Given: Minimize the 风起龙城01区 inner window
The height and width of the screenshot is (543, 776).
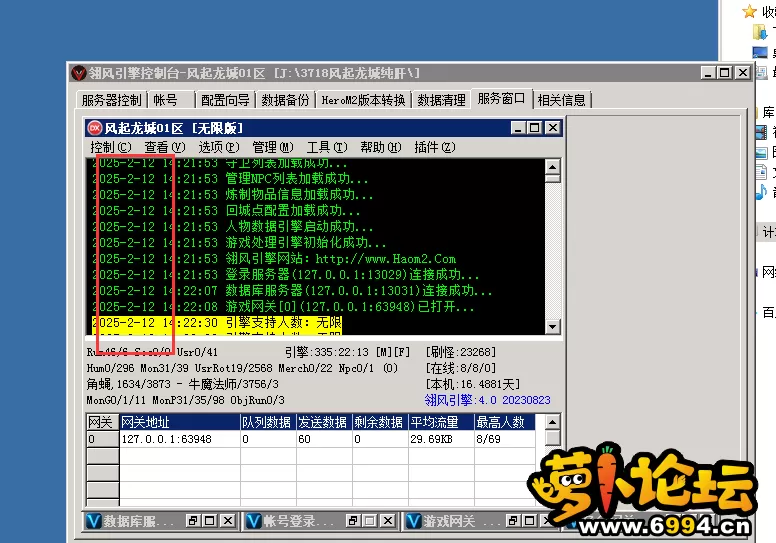Looking at the screenshot, I should 518,128.
